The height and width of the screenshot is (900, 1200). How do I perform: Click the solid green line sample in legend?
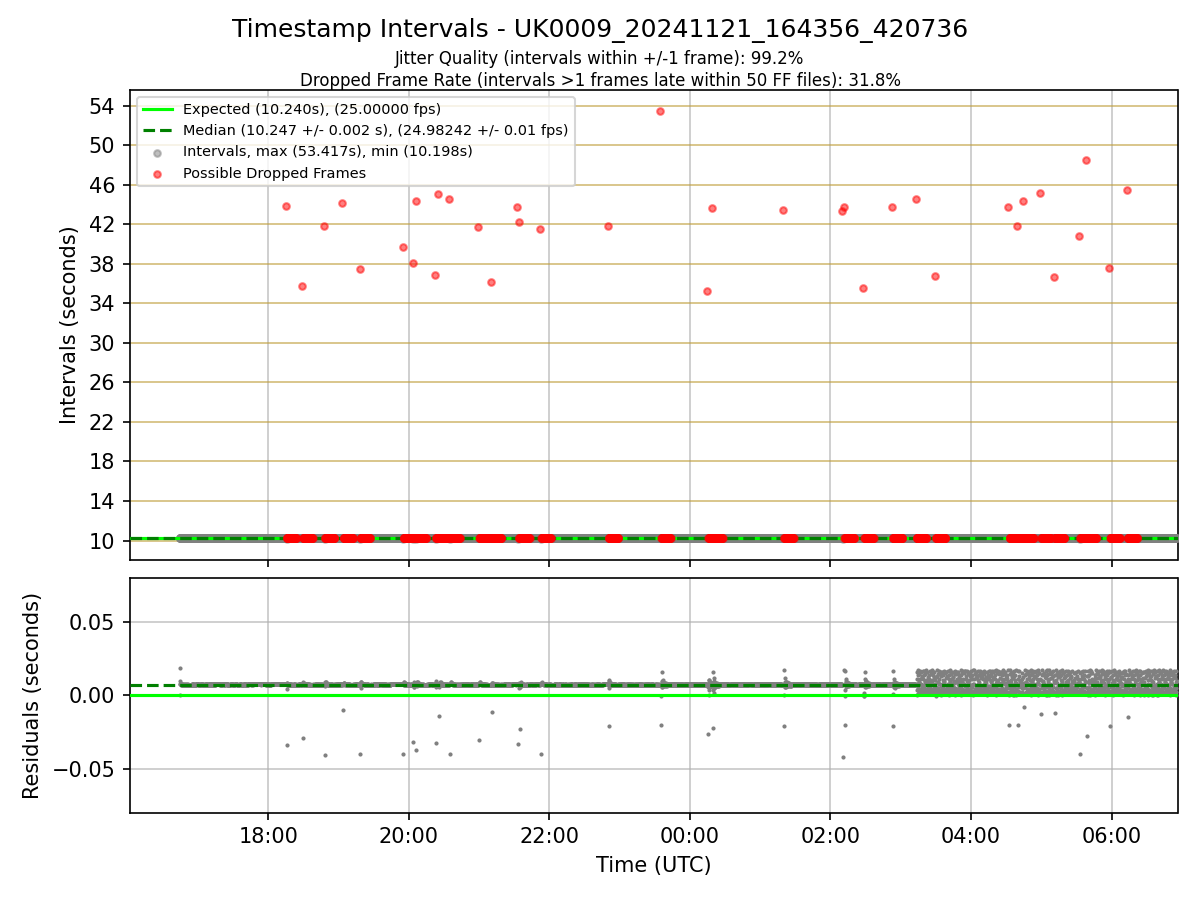tap(158, 109)
